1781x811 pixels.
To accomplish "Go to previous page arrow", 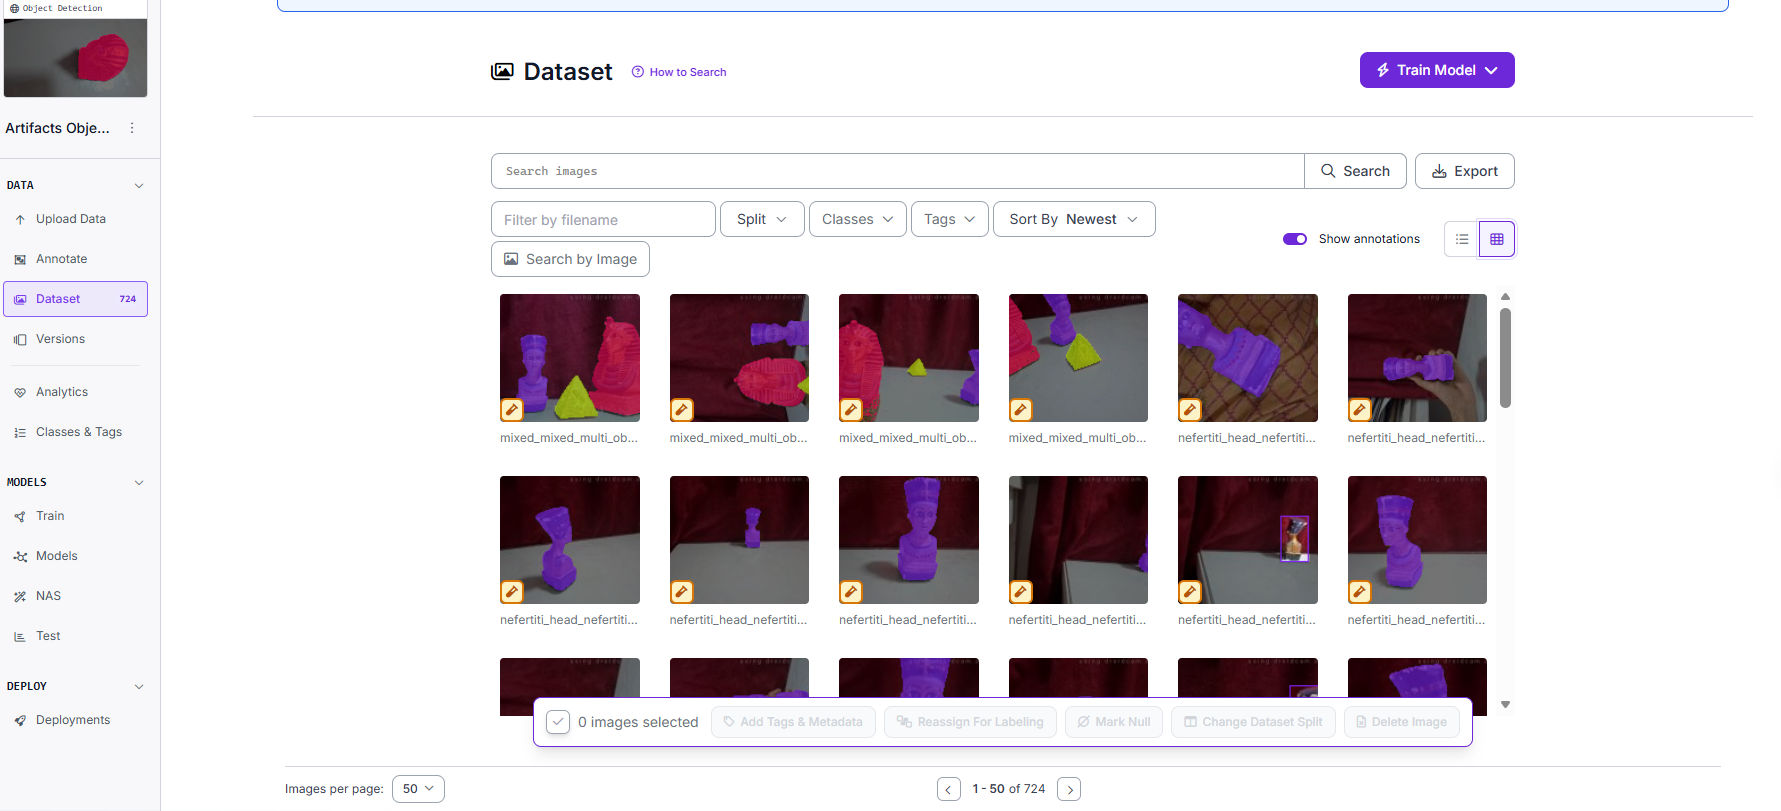I will click(x=949, y=789).
